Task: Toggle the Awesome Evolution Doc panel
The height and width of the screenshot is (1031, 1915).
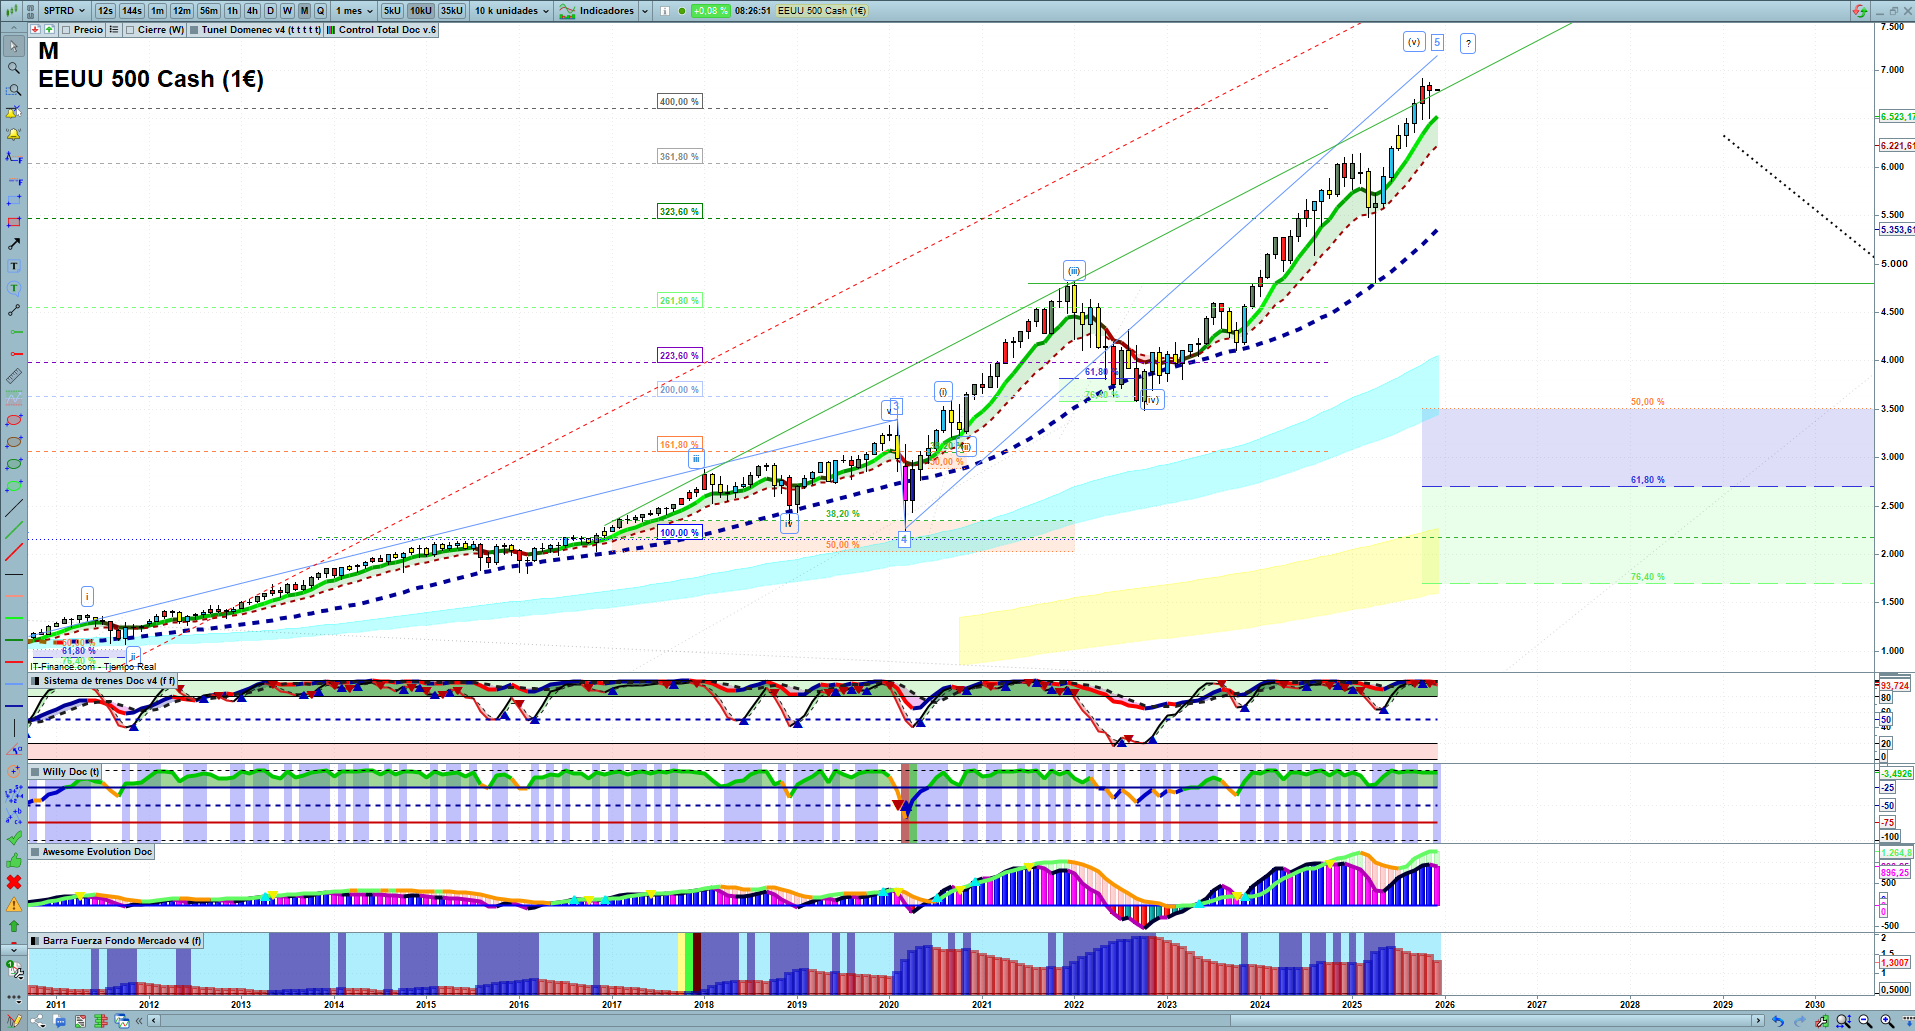Action: pos(36,852)
